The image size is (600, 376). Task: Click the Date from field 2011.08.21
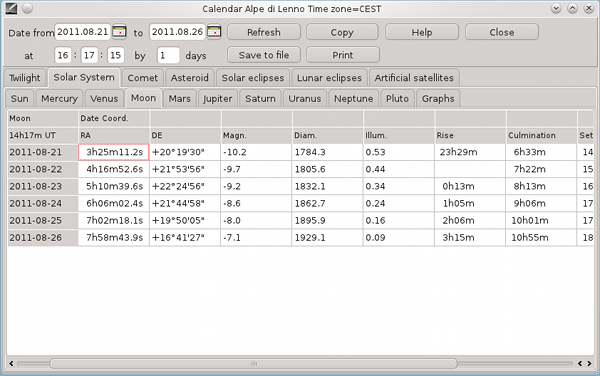click(x=83, y=32)
